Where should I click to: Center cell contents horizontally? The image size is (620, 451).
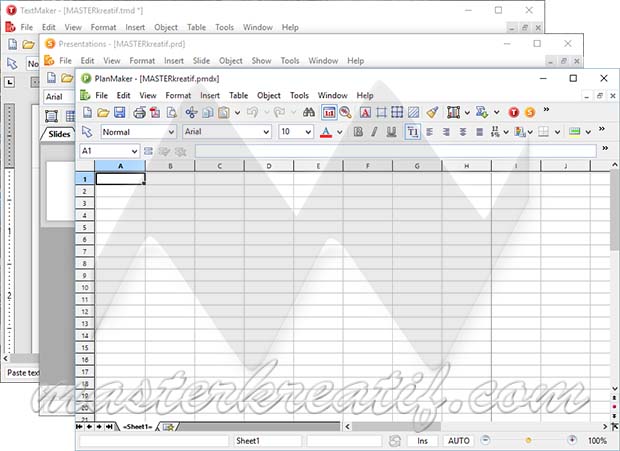[463, 132]
